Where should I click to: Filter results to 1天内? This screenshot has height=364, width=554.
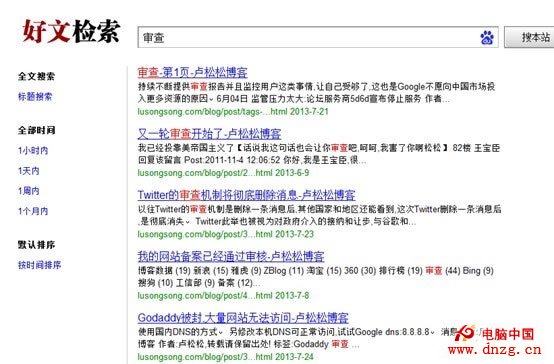[x=29, y=171]
